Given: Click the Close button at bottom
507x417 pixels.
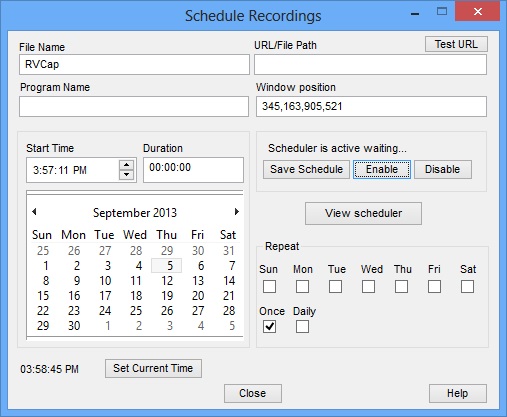Looking at the screenshot, I should click(253, 393).
